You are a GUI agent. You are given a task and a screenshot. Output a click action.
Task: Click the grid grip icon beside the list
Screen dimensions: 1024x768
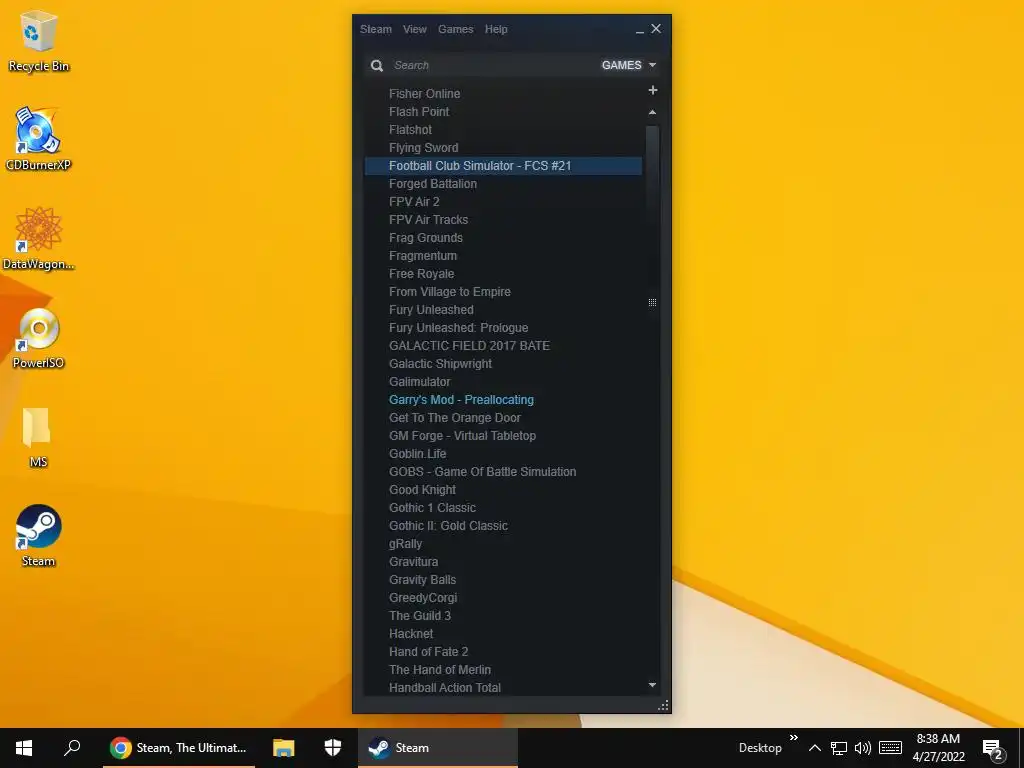coord(652,302)
